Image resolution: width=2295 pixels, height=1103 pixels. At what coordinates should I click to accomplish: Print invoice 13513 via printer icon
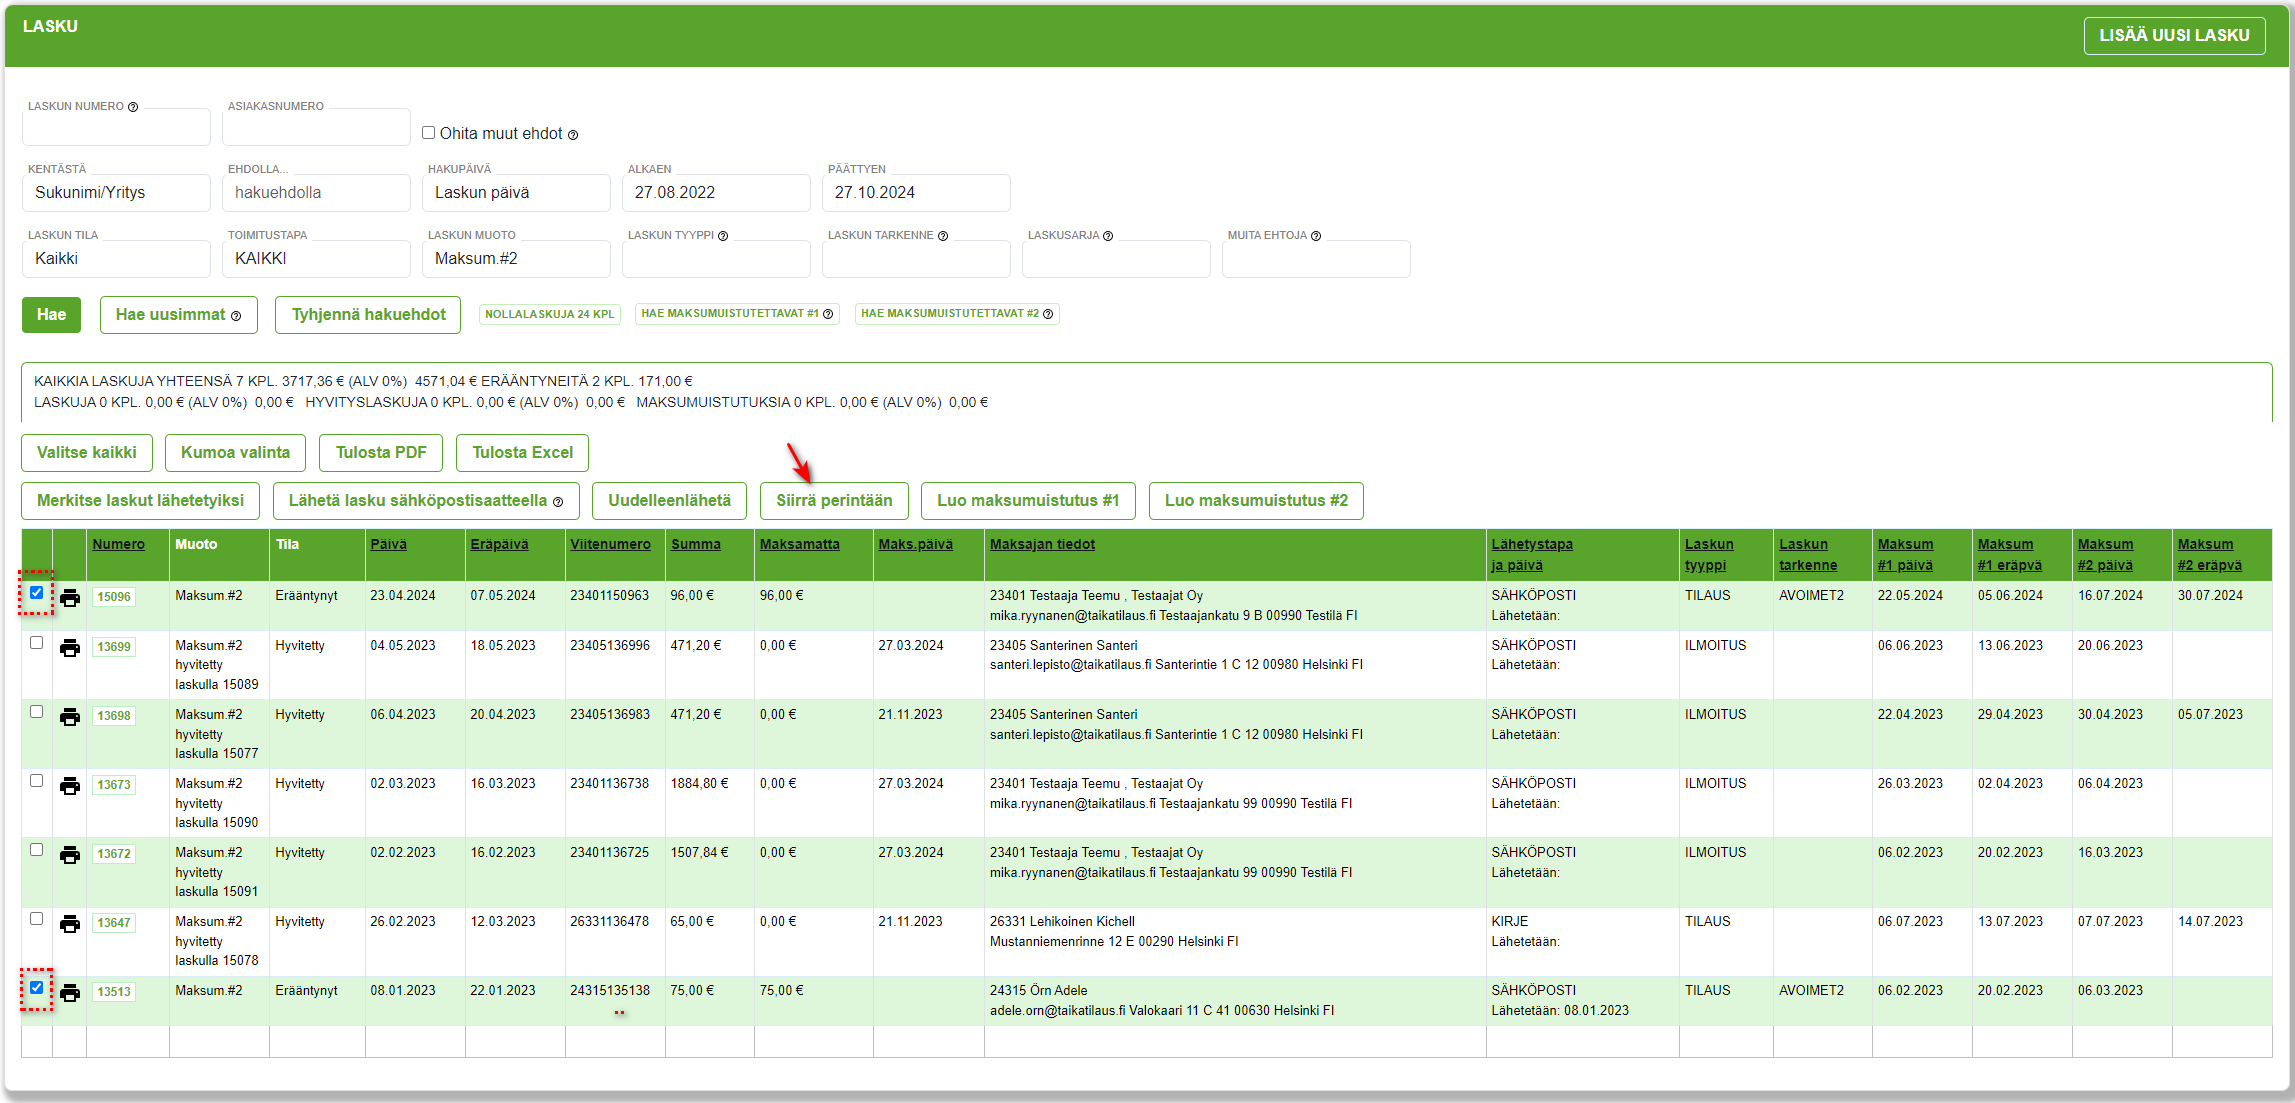click(70, 993)
